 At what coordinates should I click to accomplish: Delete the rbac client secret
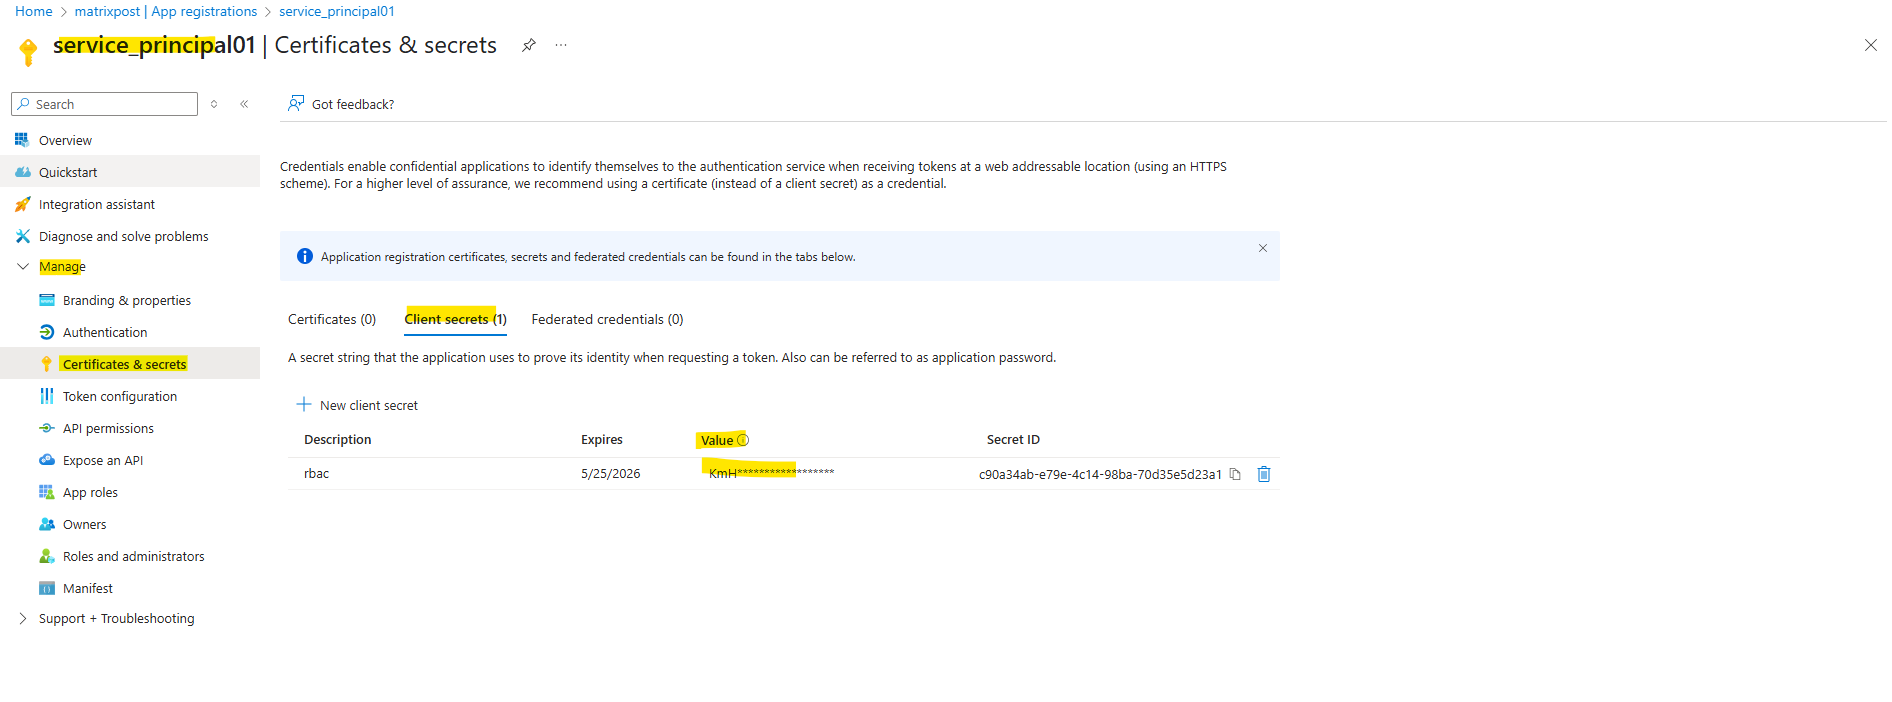[x=1264, y=474]
